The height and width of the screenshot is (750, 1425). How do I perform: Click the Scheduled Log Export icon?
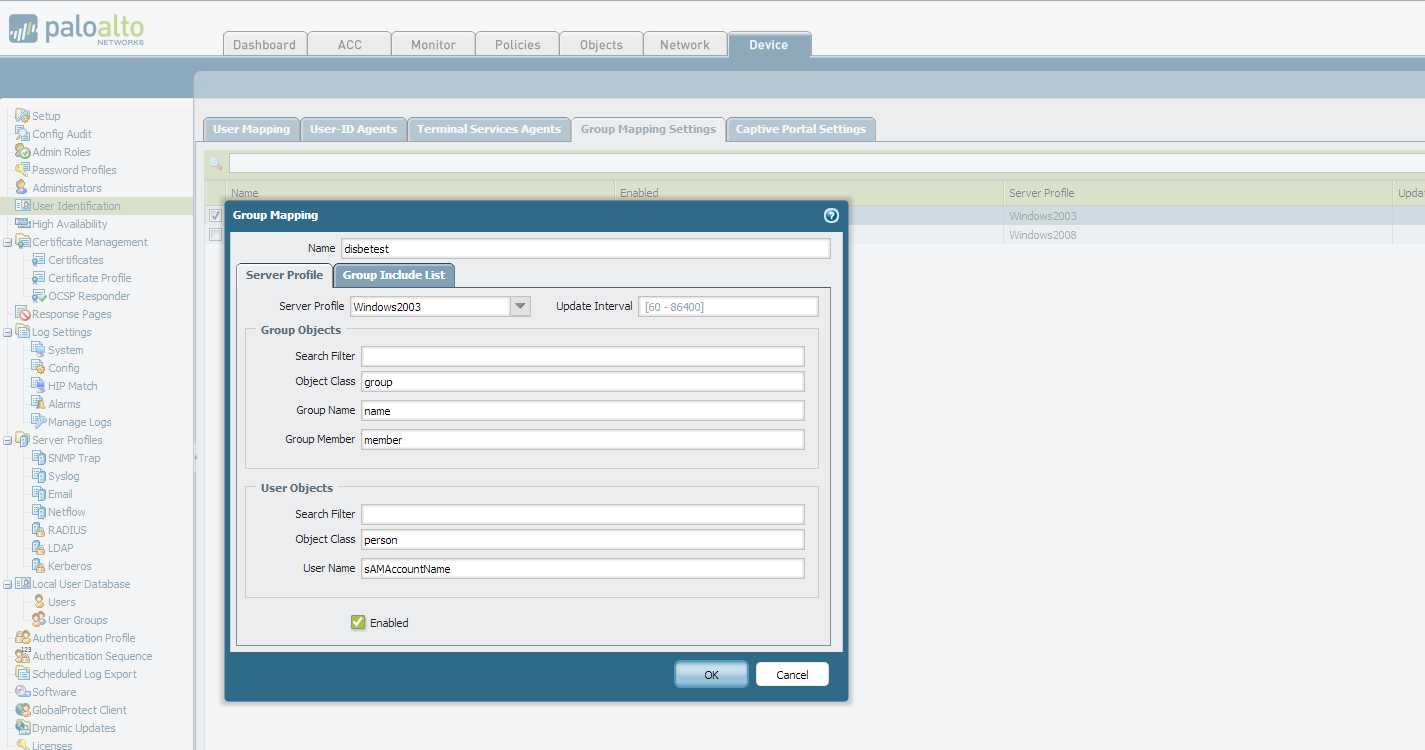(23, 674)
